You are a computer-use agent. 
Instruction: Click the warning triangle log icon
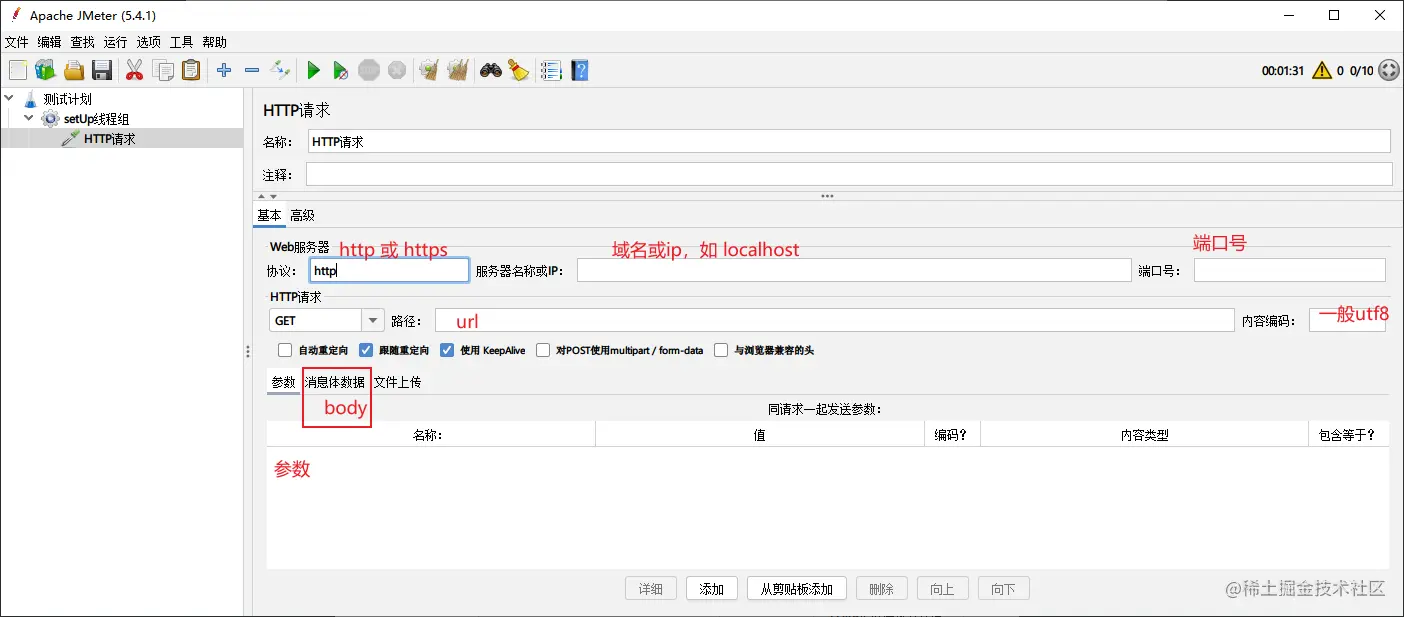click(1322, 70)
